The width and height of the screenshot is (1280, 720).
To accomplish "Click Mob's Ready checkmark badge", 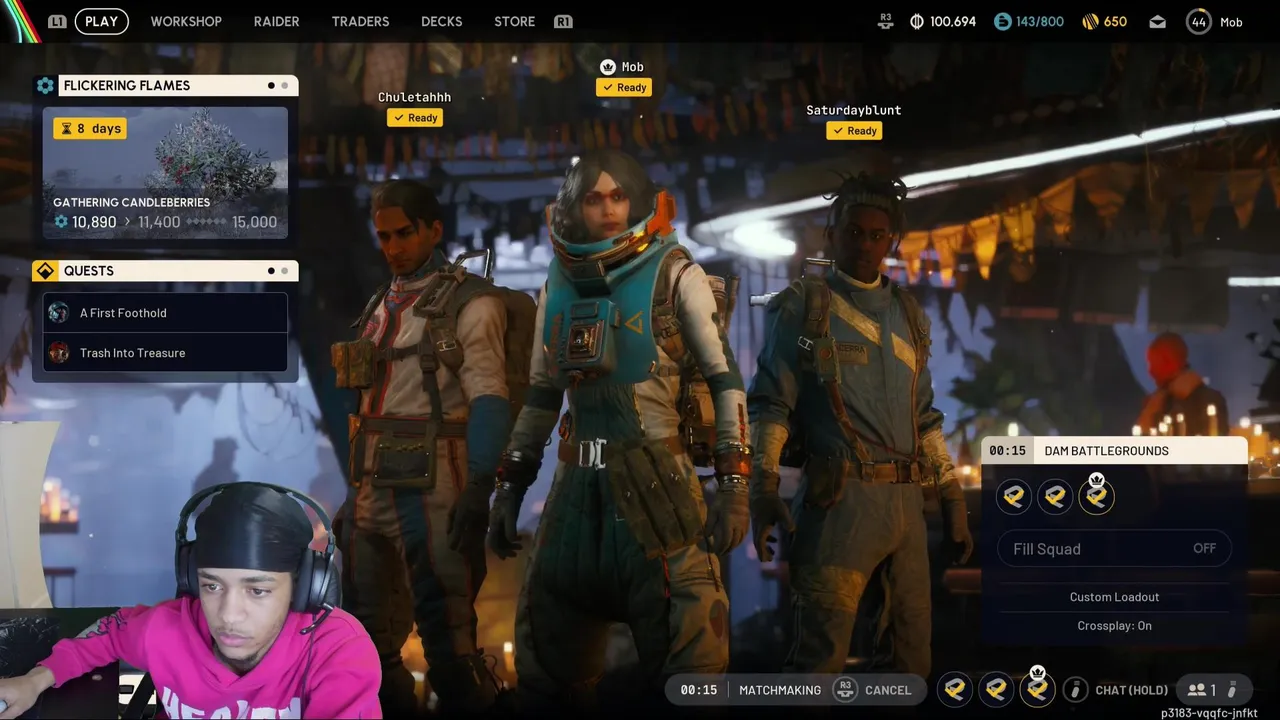I will (624, 88).
